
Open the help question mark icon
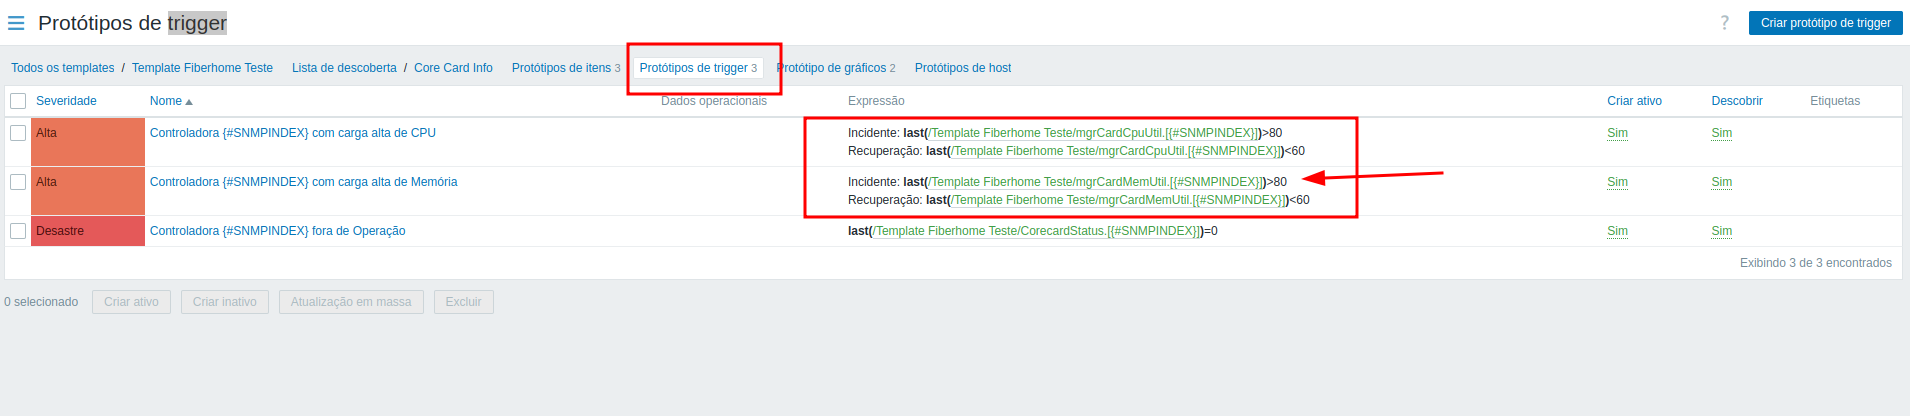(x=1724, y=23)
